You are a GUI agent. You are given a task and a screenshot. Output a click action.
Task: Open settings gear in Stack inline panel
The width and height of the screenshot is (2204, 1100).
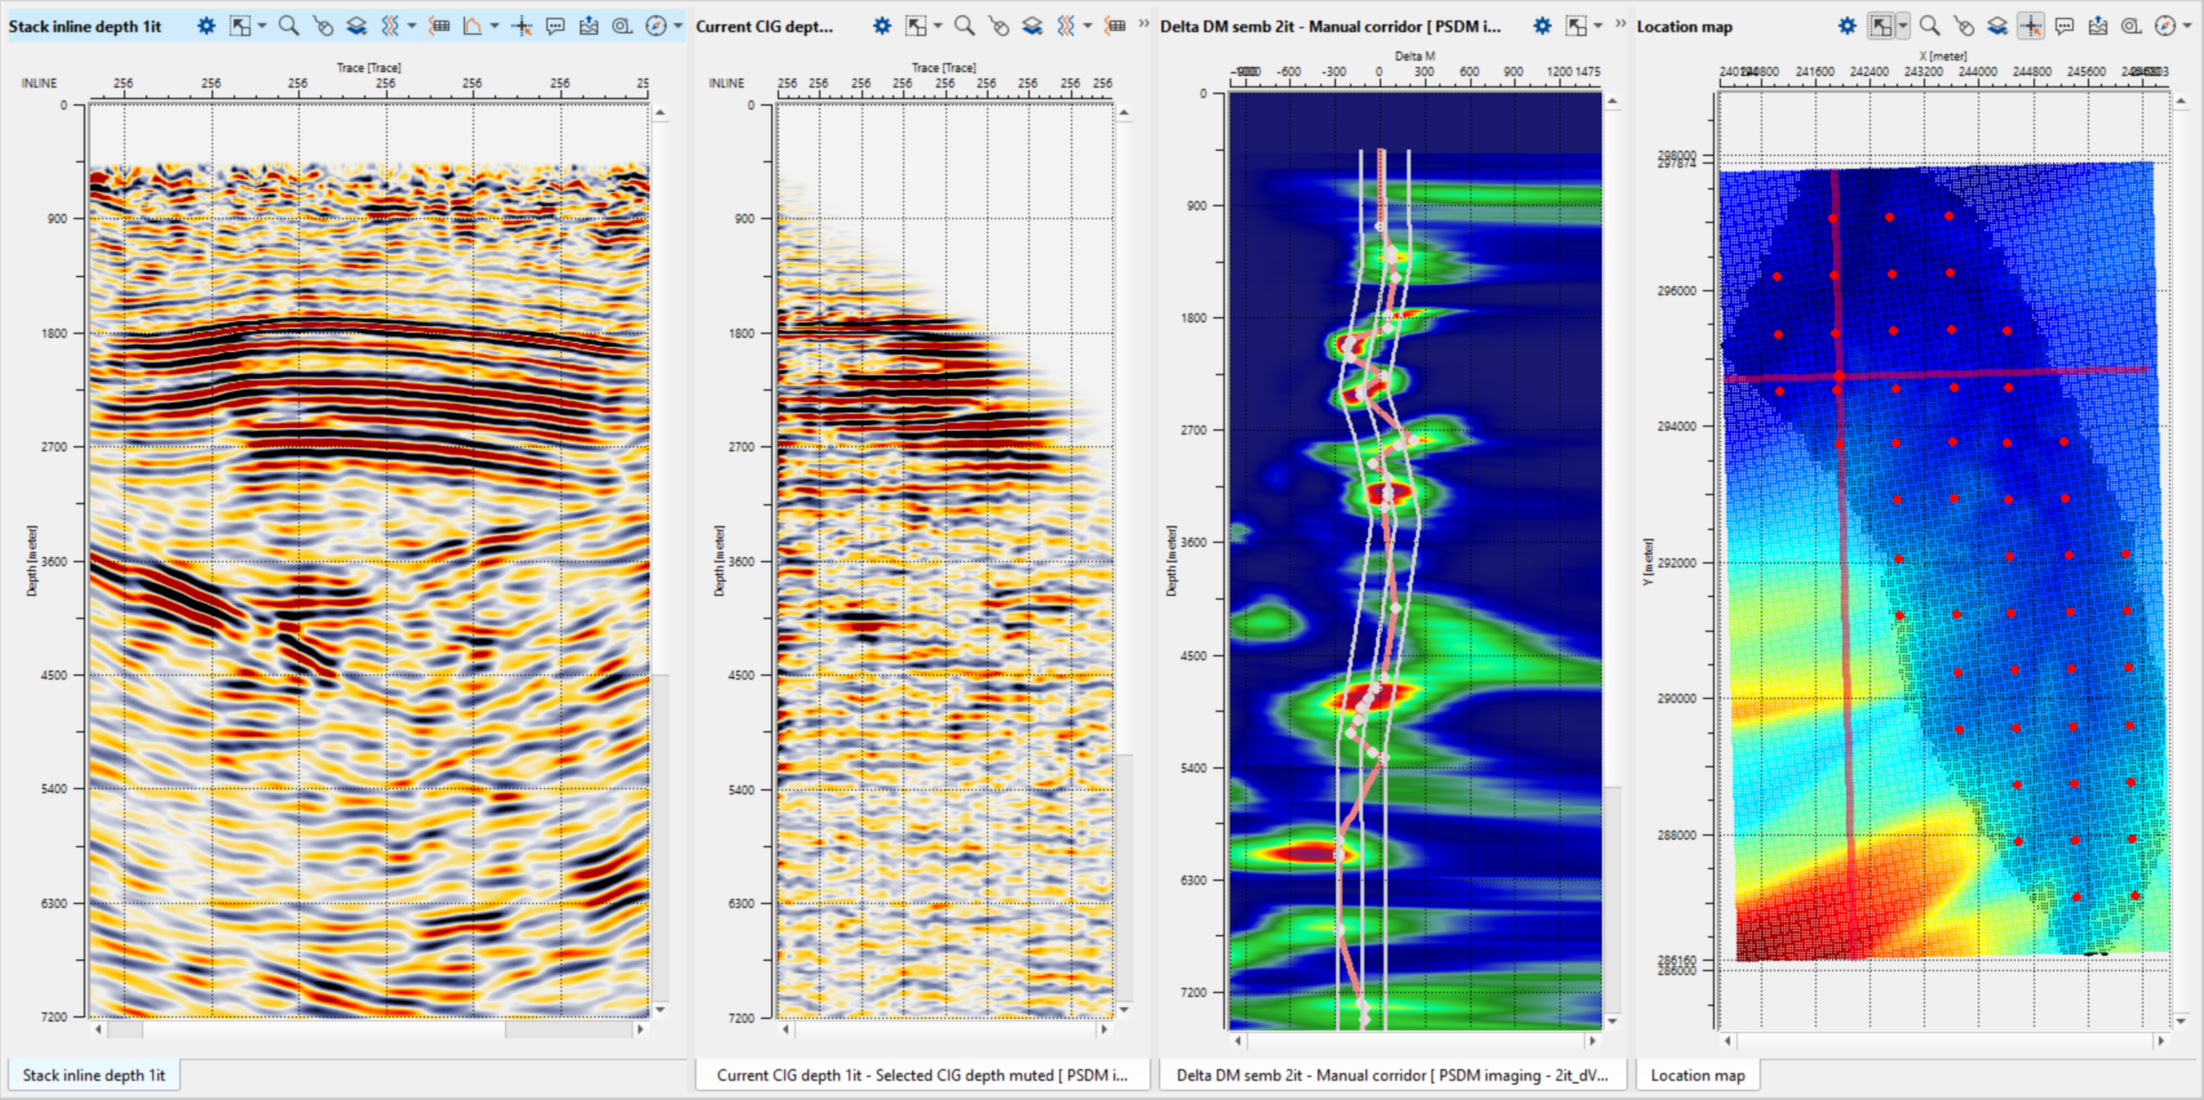206,26
